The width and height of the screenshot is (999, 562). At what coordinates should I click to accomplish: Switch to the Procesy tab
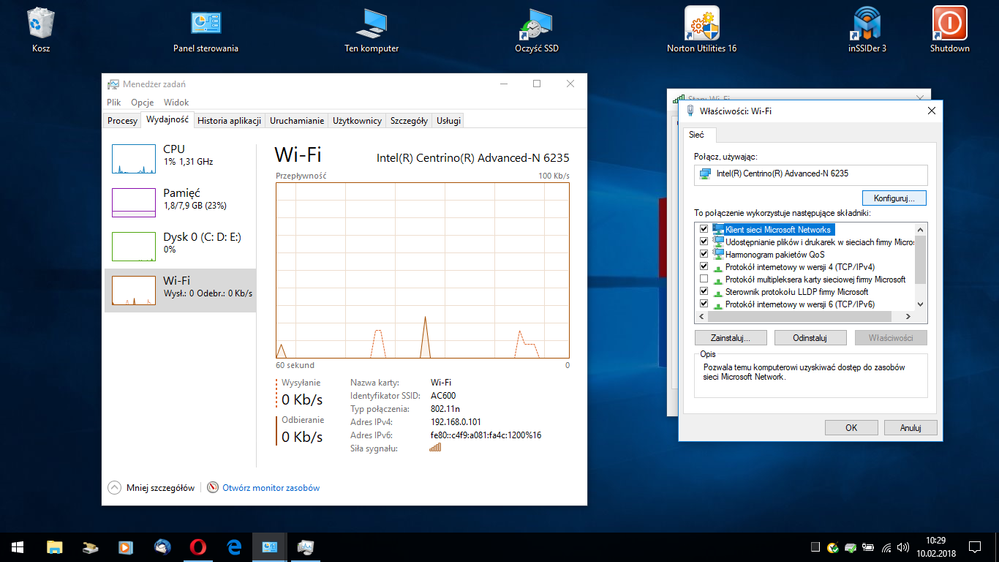coord(122,121)
